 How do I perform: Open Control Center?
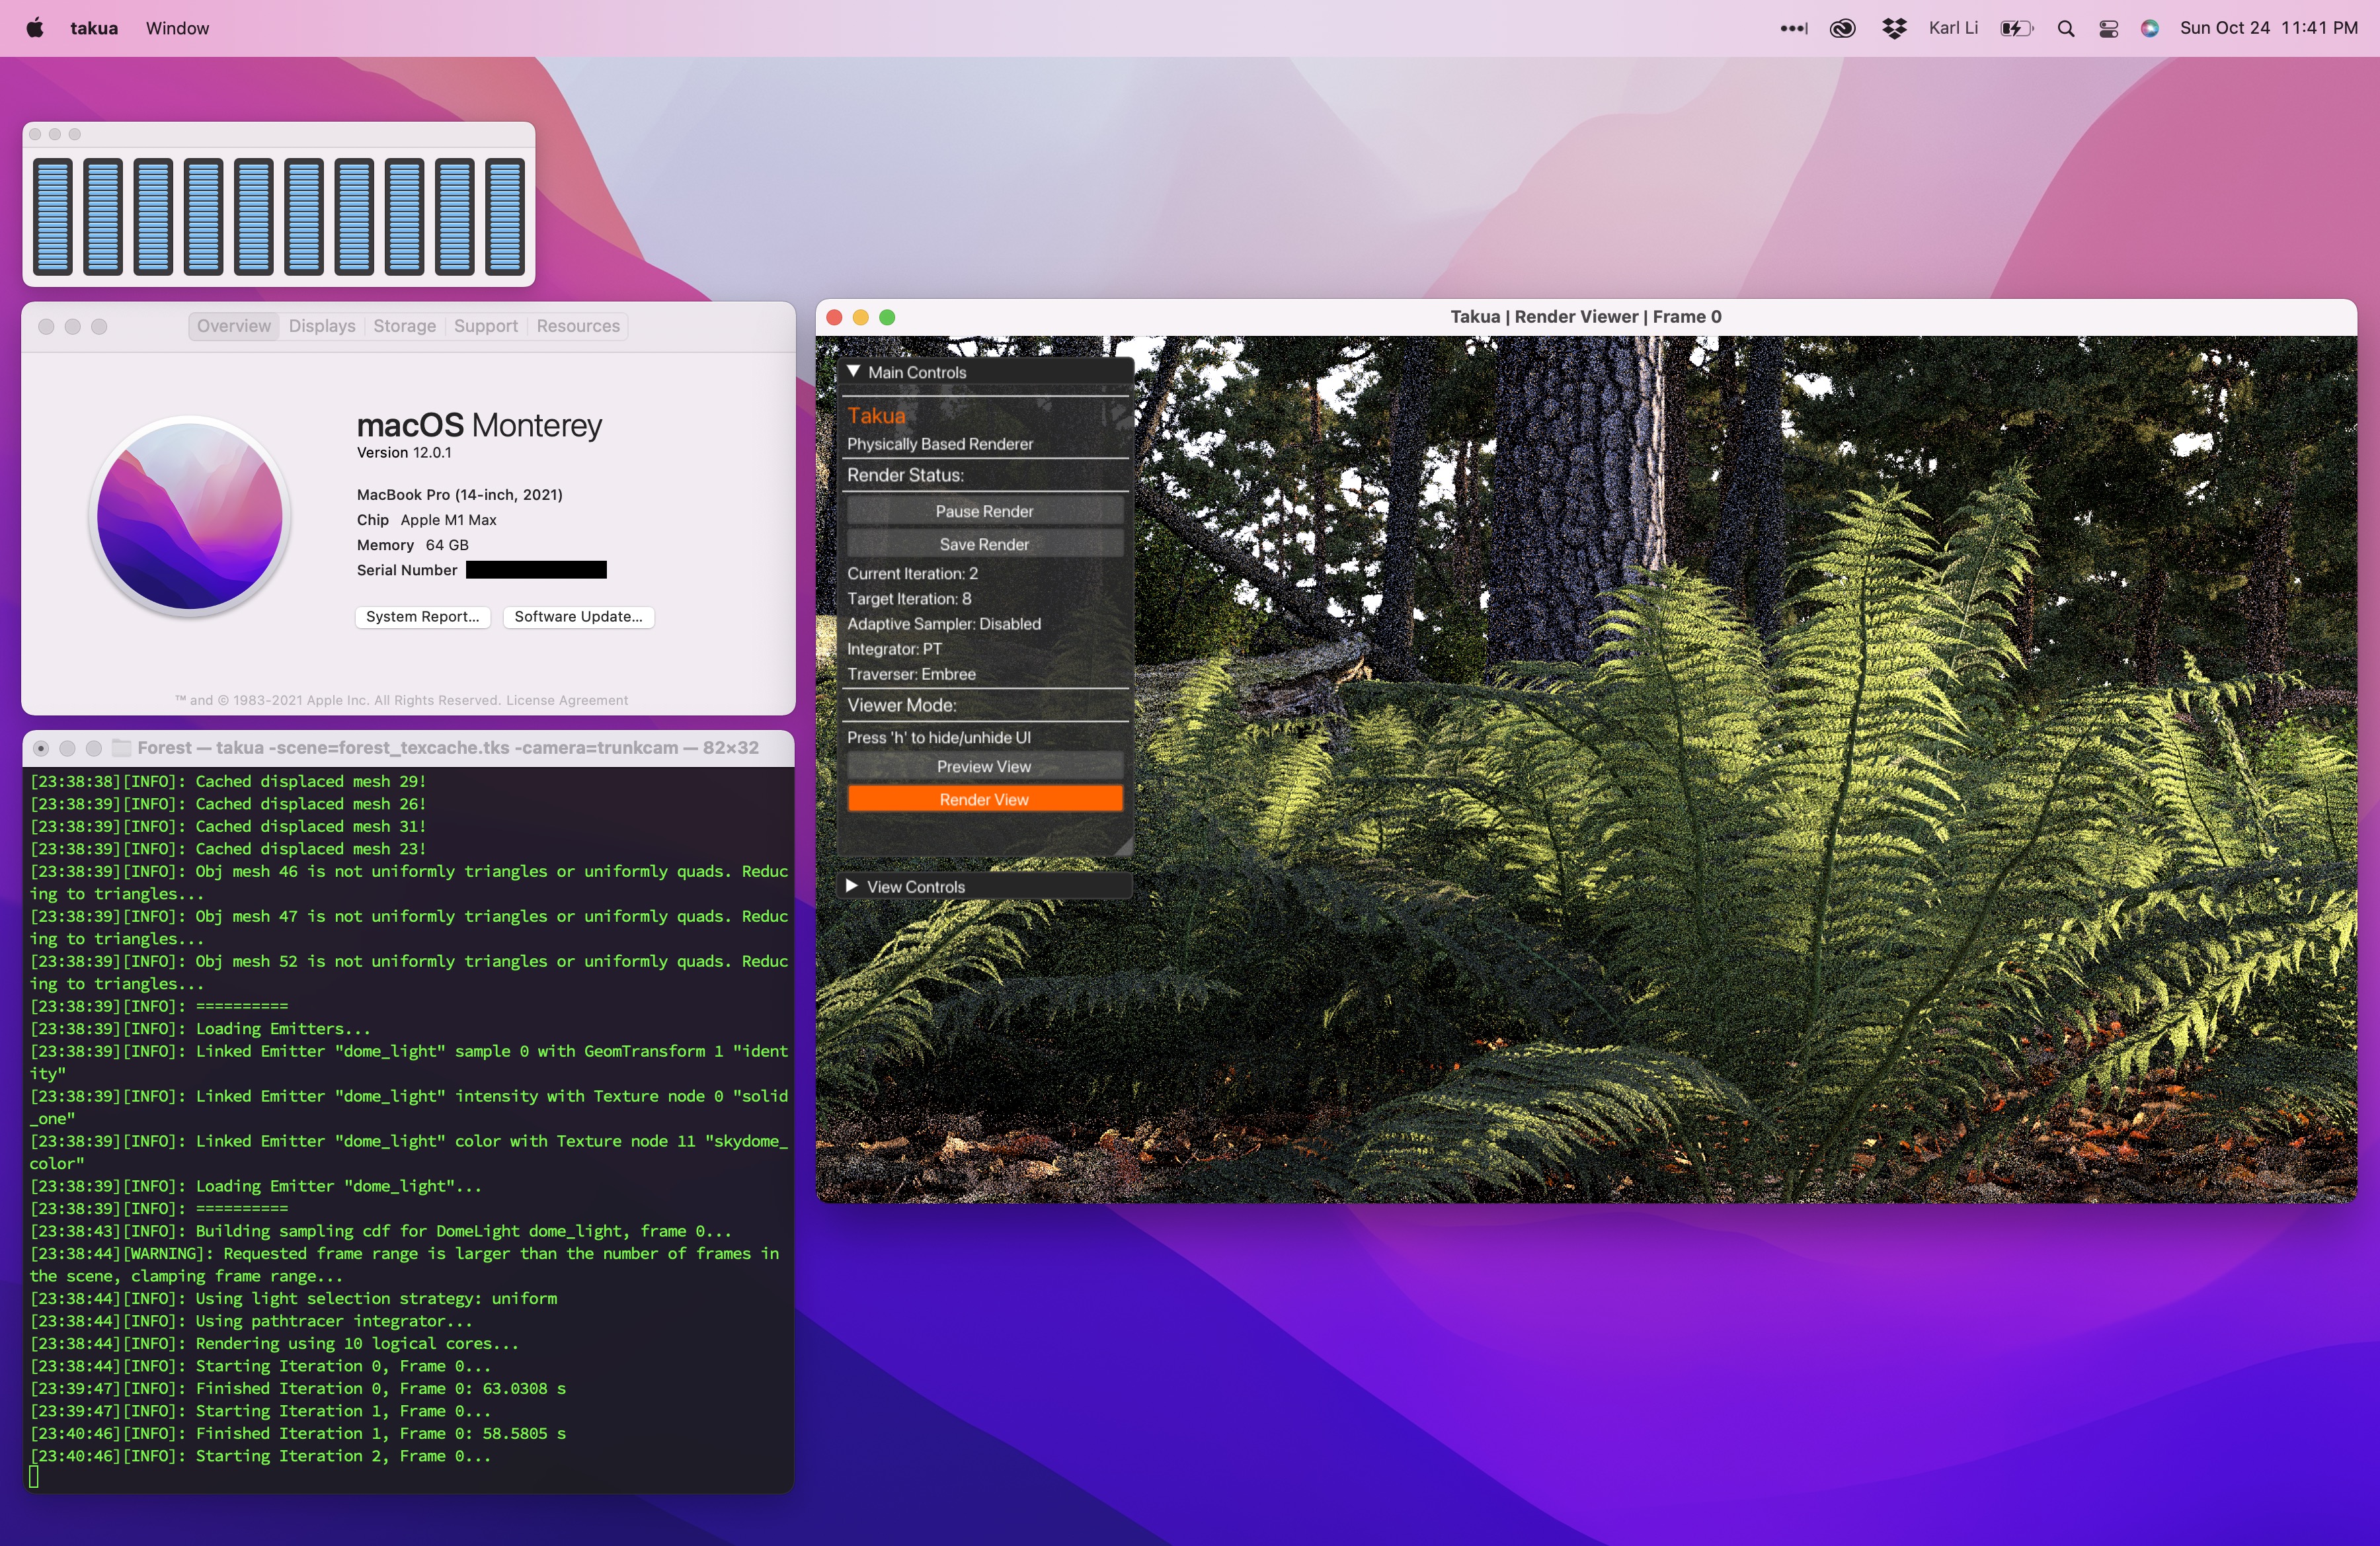2108,28
